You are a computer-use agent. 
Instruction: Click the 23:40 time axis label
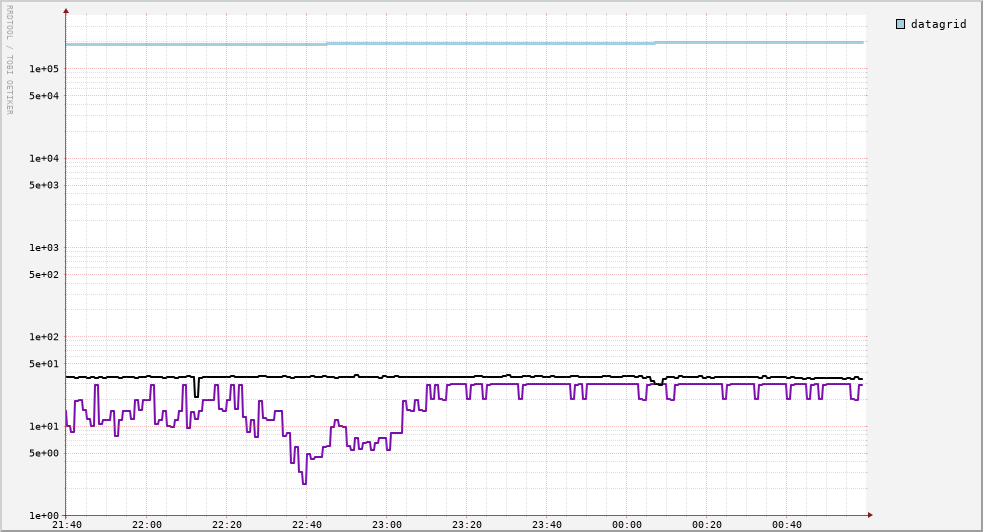tap(547, 525)
